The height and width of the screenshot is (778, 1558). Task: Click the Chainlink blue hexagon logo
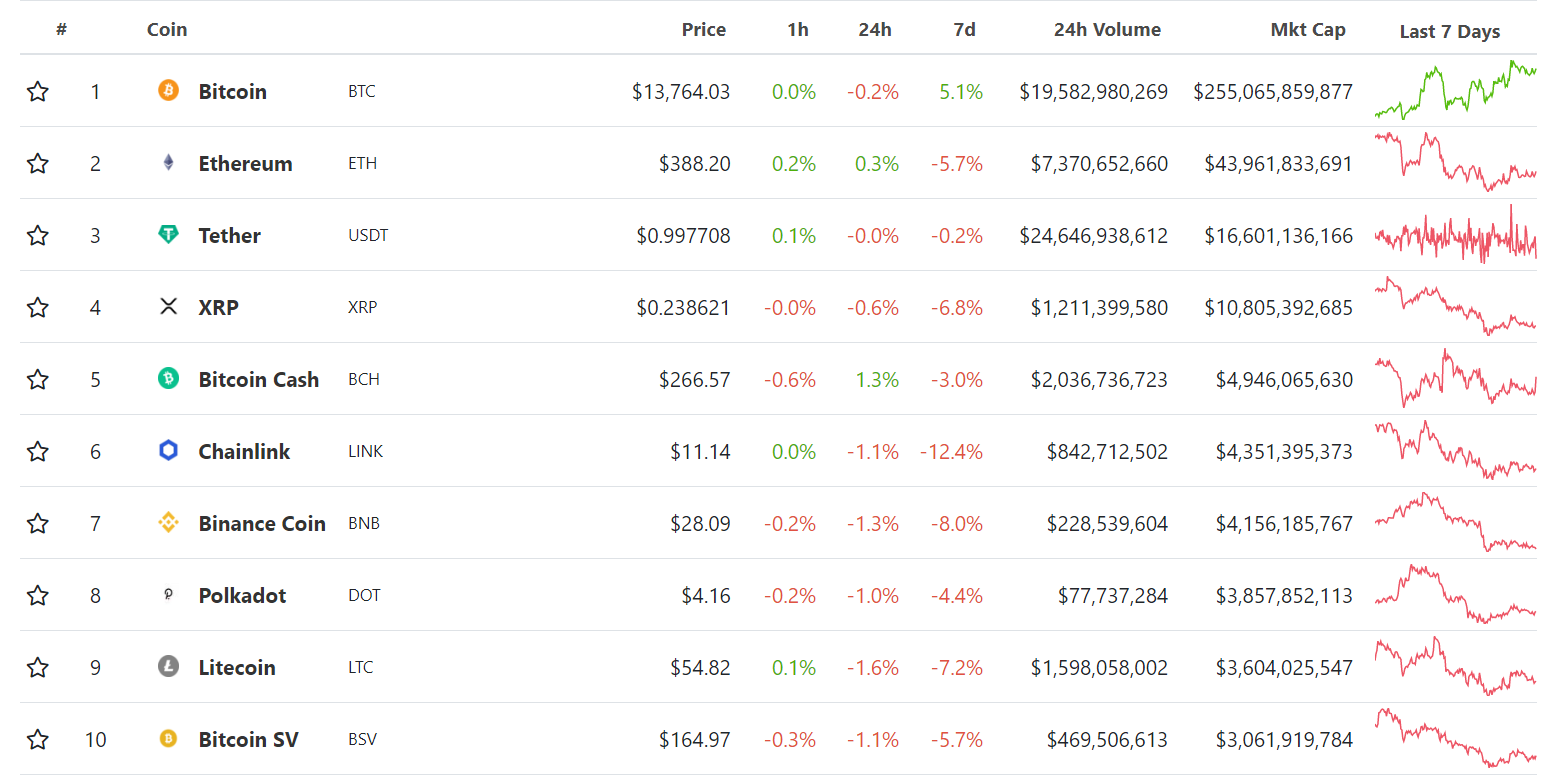pyautogui.click(x=168, y=450)
